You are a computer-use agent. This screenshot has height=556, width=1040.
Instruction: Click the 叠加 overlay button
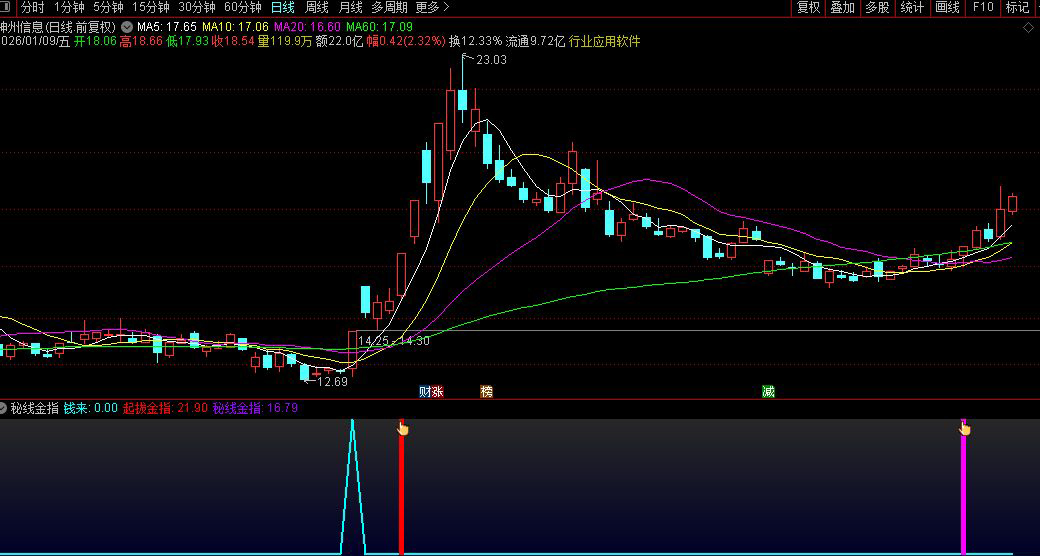pyautogui.click(x=843, y=8)
